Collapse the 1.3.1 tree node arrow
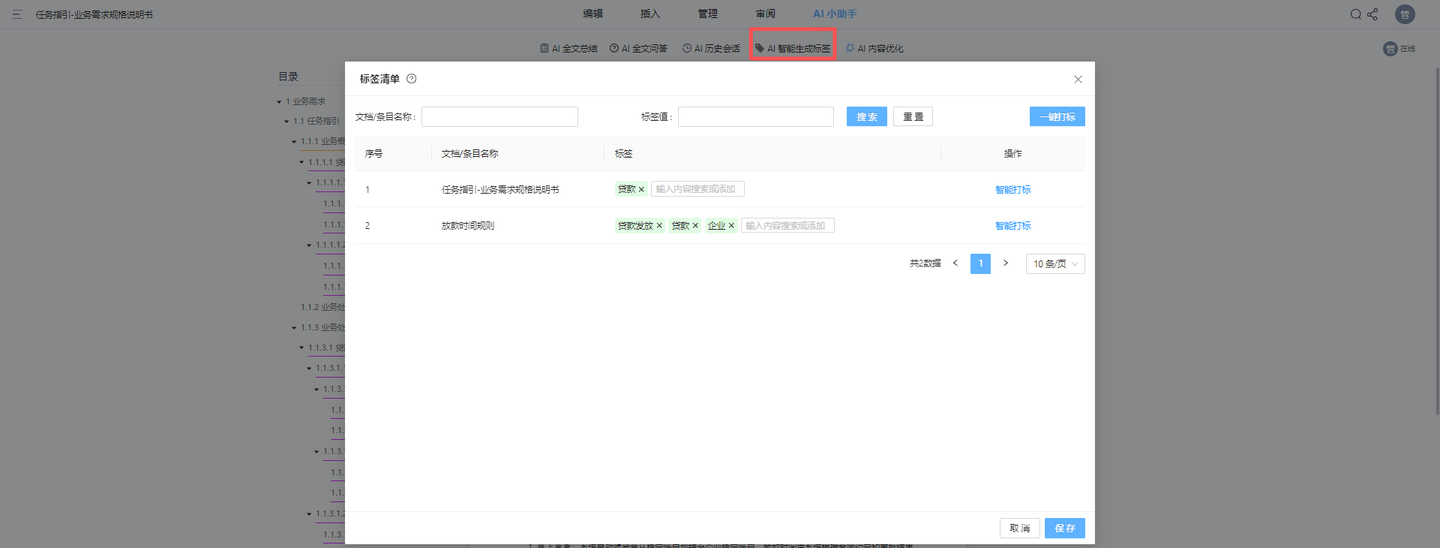 click(302, 348)
